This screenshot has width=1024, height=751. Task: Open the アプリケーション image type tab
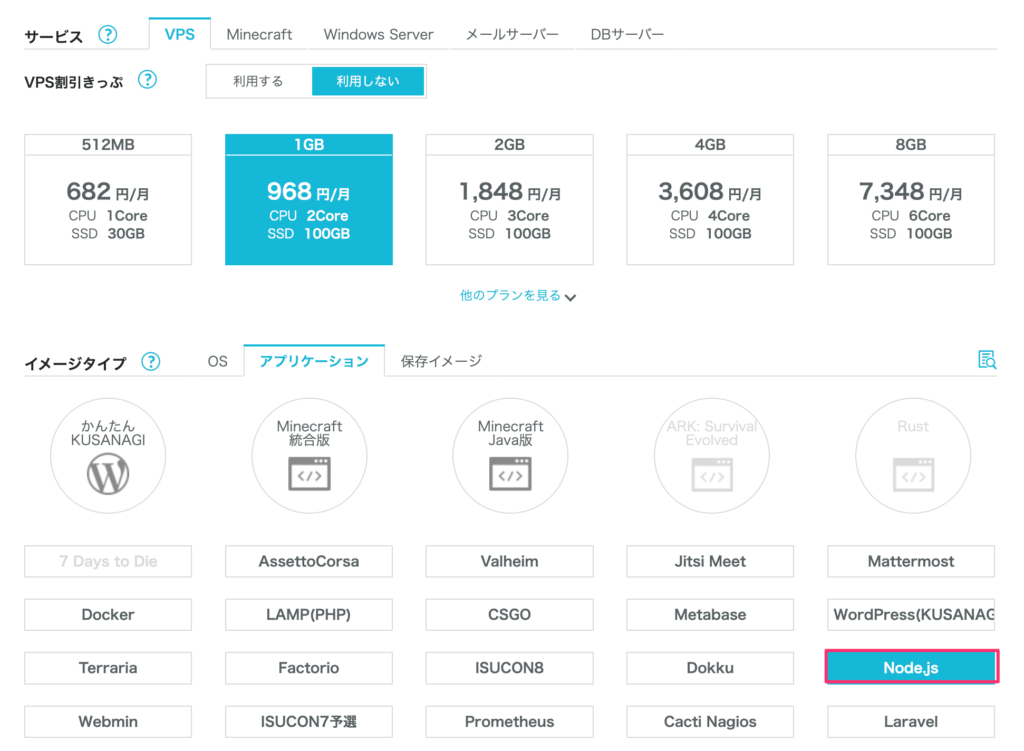pyautogui.click(x=314, y=361)
